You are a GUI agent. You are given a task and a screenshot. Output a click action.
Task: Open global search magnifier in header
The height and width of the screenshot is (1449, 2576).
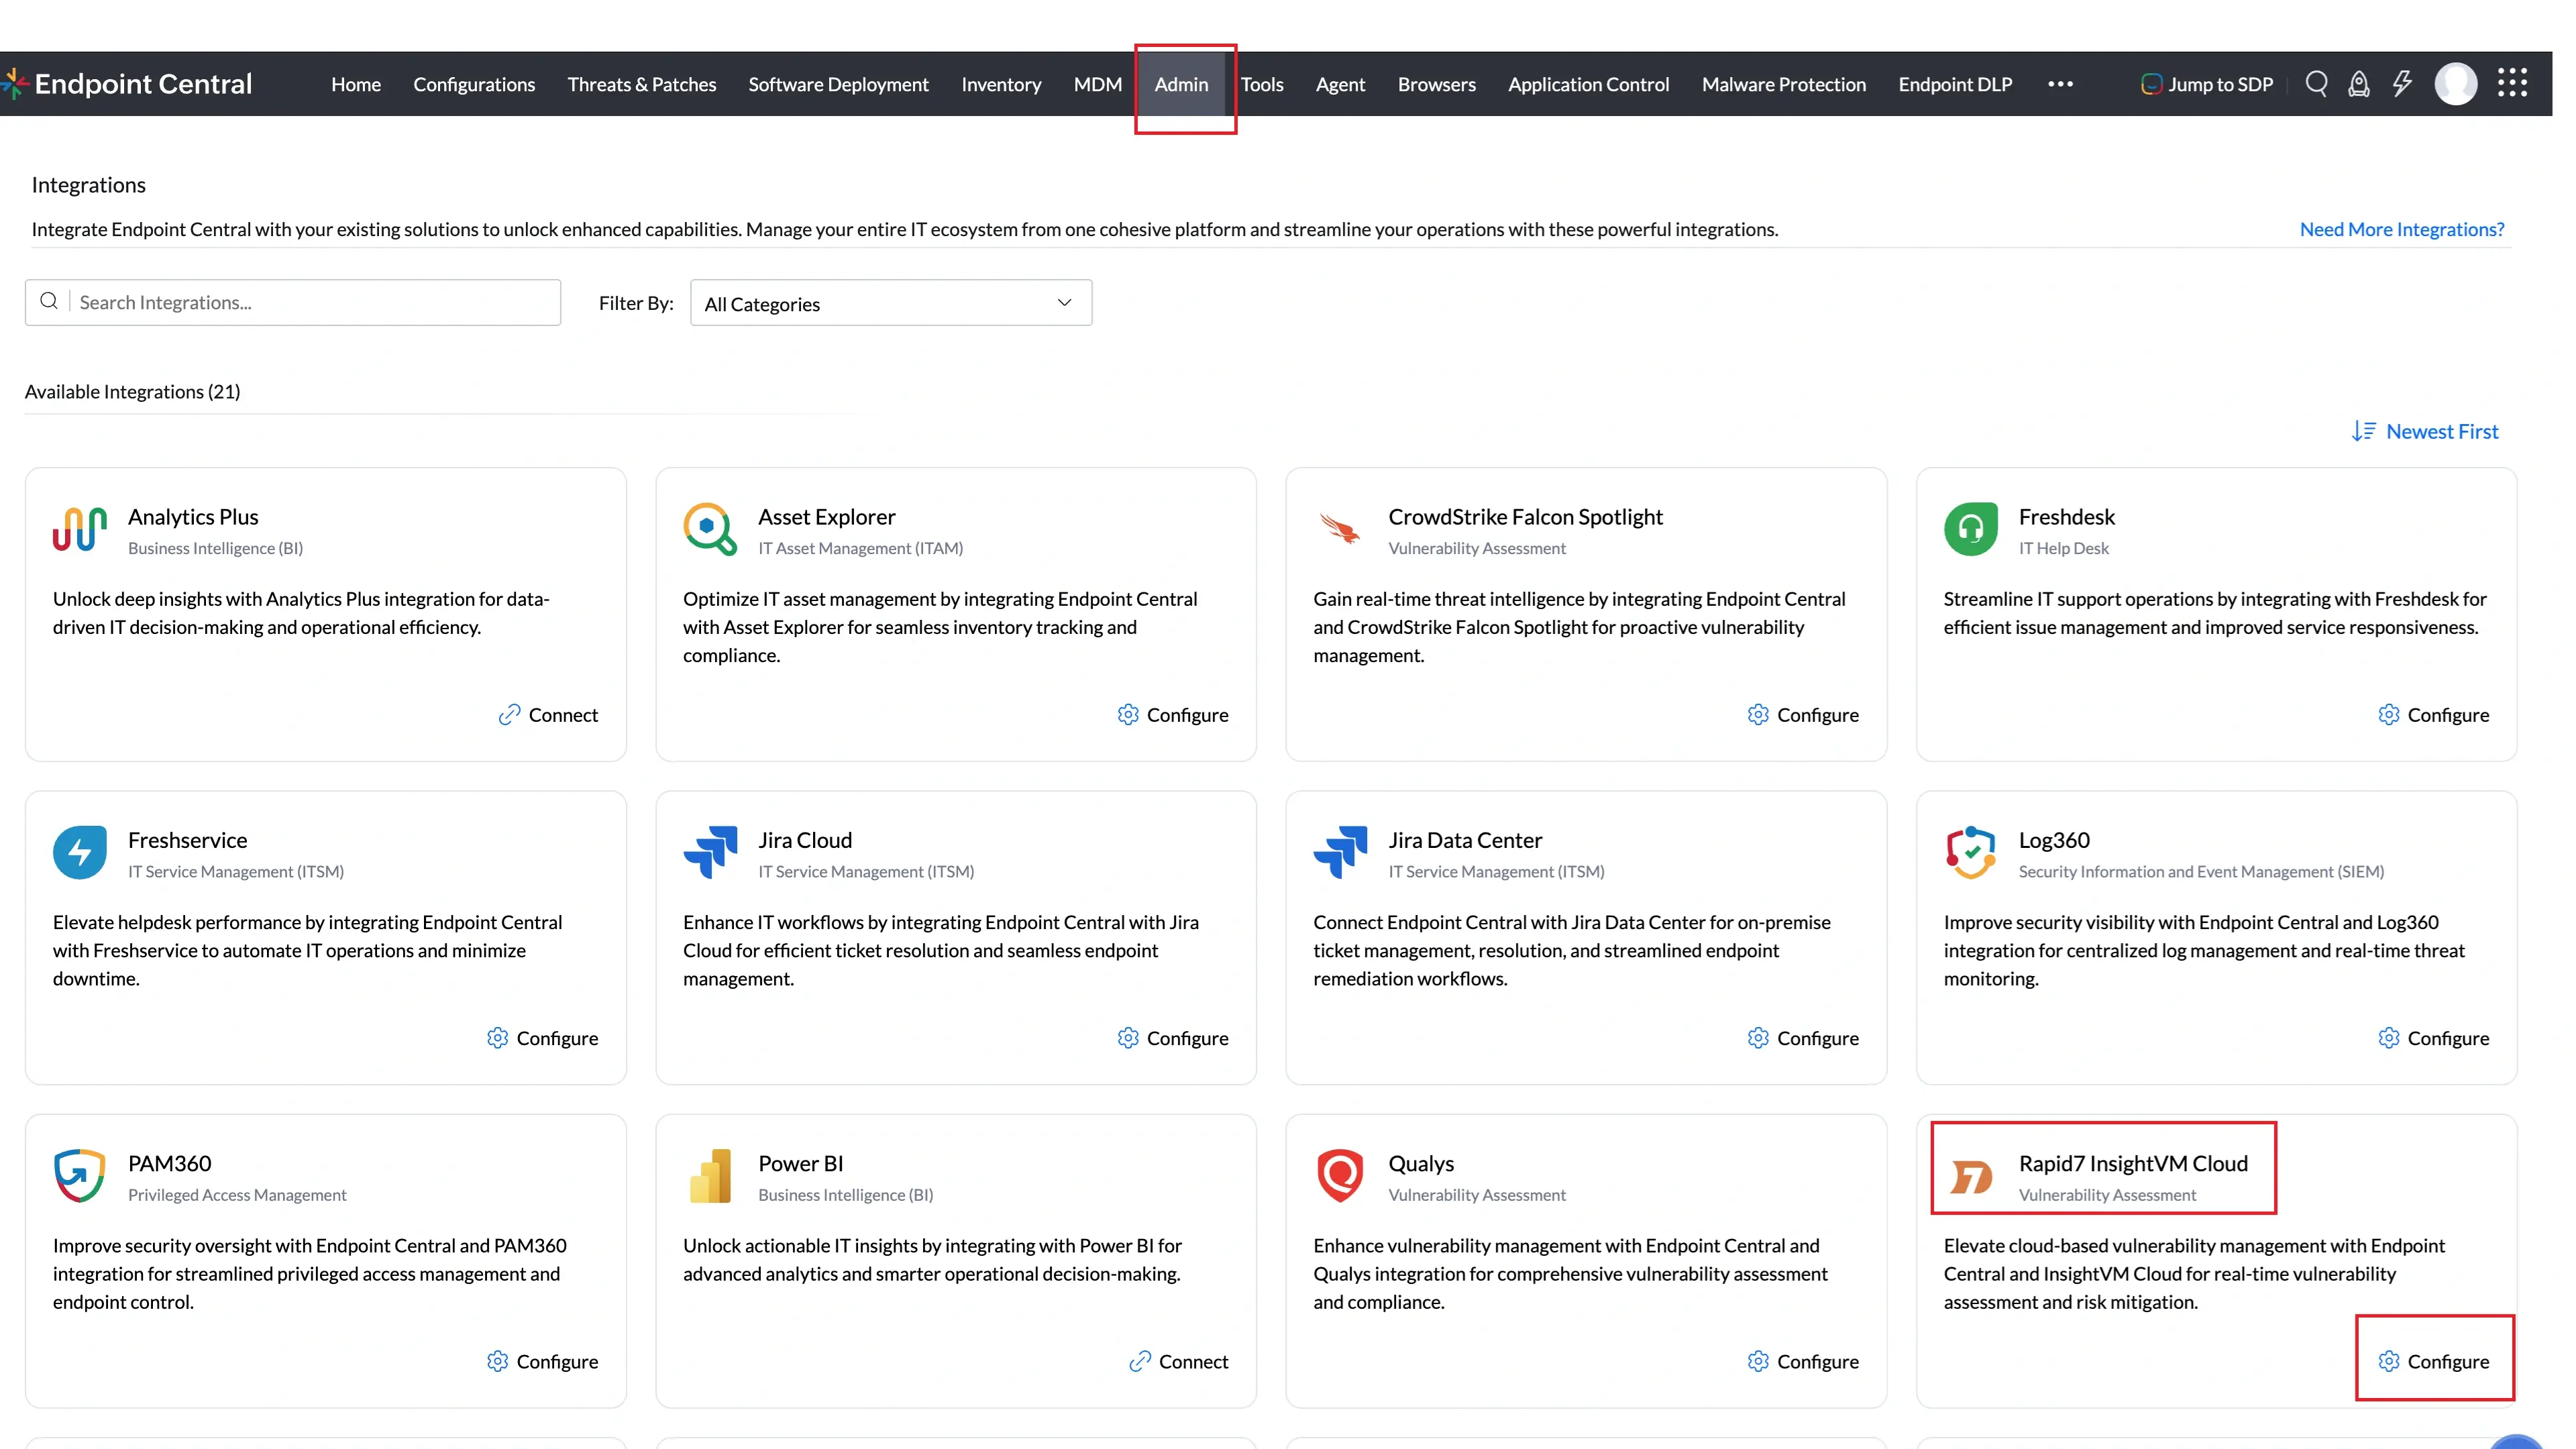pyautogui.click(x=2316, y=84)
